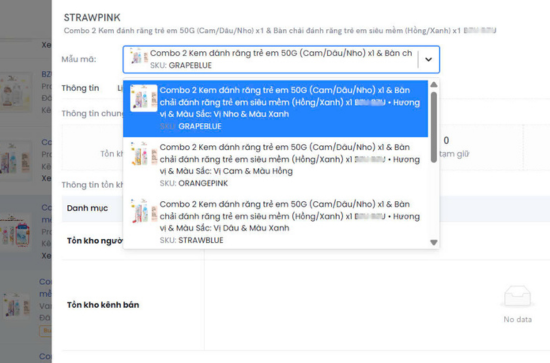Click the selected variant thumbnail in combo box
550x363 pixels.
click(x=139, y=56)
